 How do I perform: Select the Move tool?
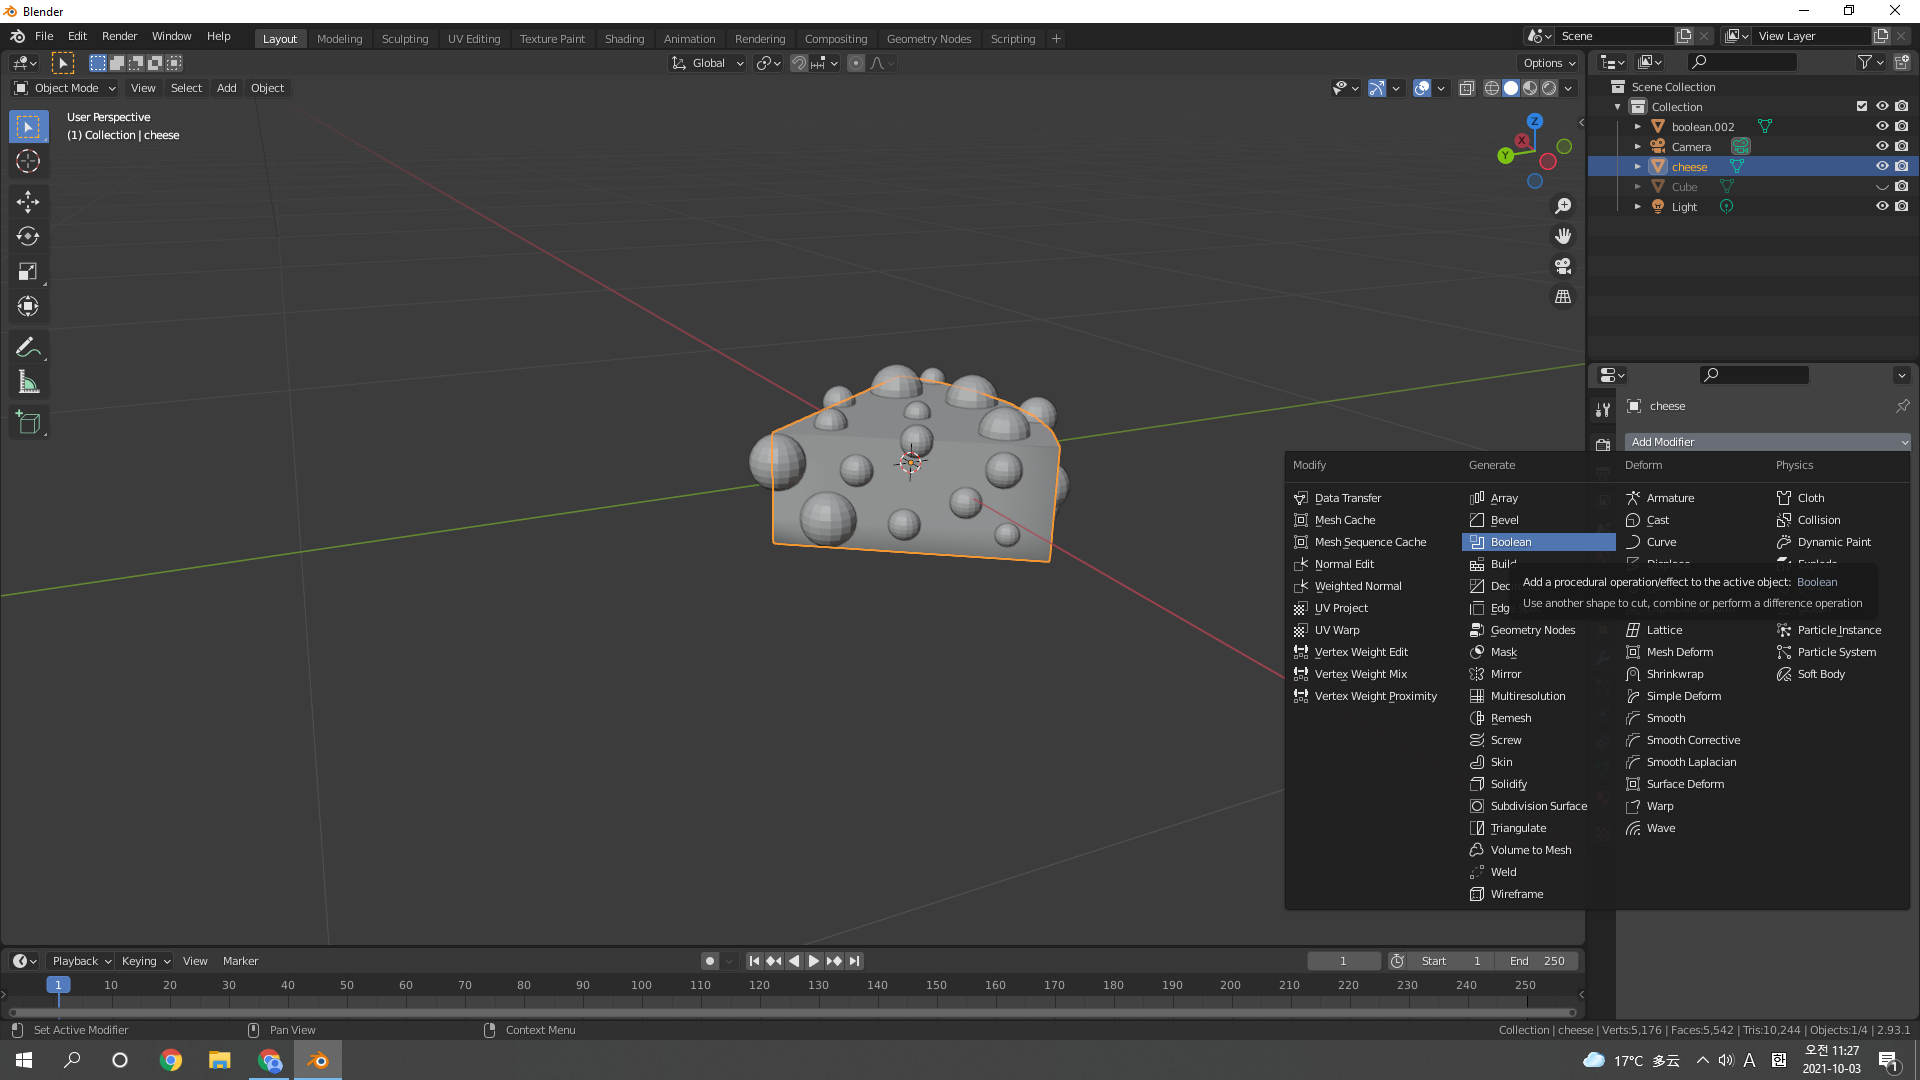click(28, 202)
